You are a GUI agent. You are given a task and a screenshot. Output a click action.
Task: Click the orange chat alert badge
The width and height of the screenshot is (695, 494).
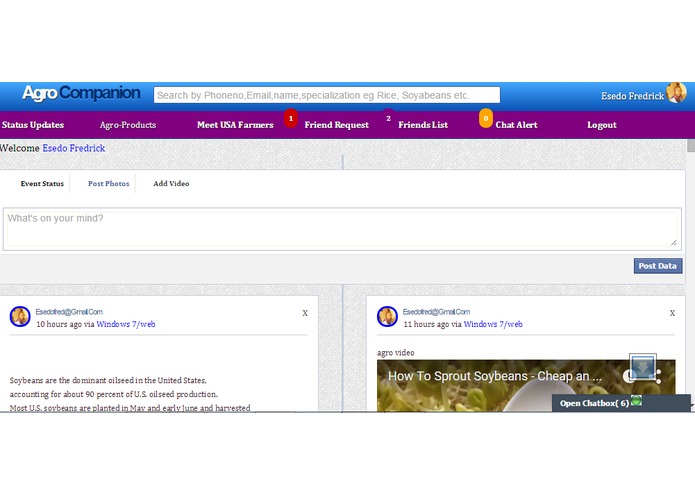click(x=486, y=118)
